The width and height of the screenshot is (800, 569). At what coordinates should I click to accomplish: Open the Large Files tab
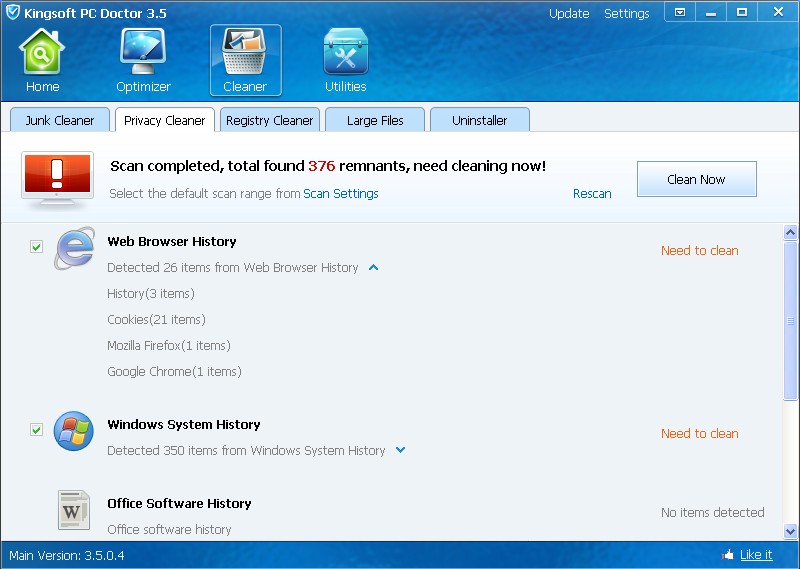[375, 120]
